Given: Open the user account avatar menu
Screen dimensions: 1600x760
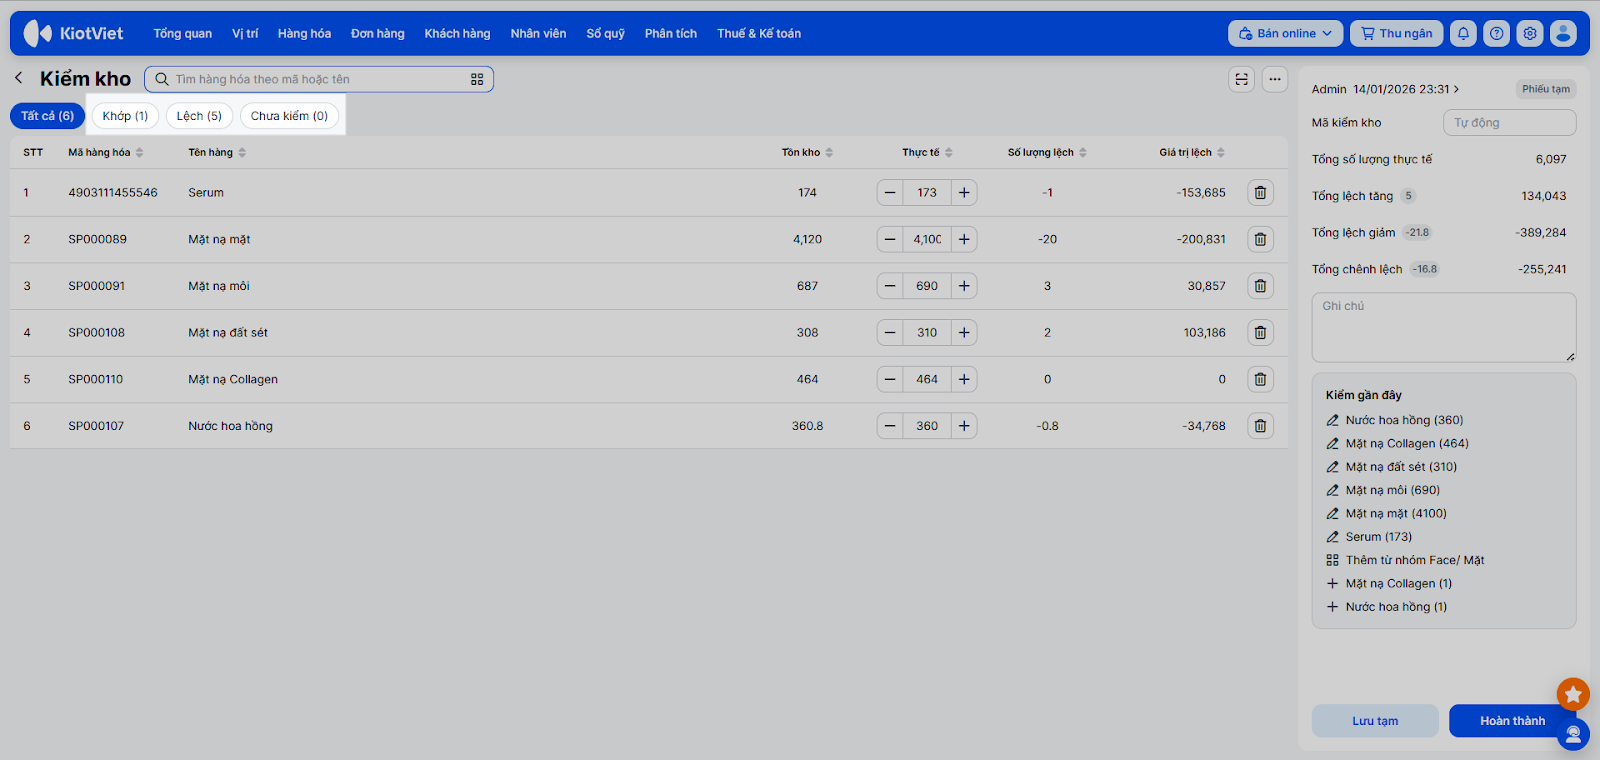Looking at the screenshot, I should pos(1563,33).
